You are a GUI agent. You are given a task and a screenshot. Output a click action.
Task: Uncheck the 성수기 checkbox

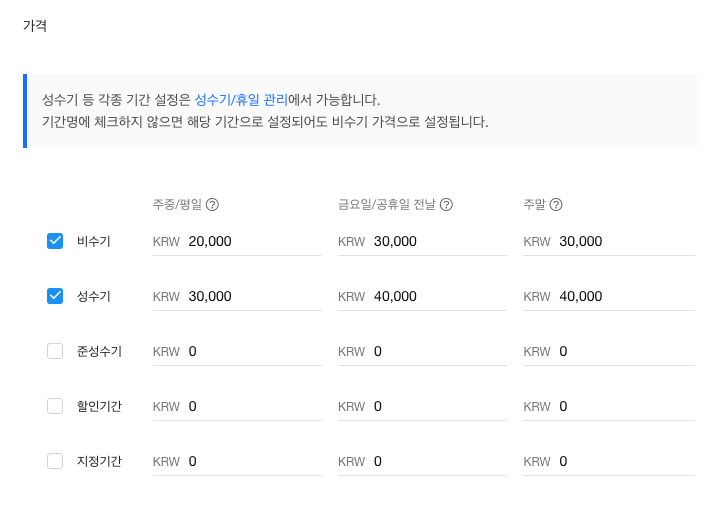[55, 296]
